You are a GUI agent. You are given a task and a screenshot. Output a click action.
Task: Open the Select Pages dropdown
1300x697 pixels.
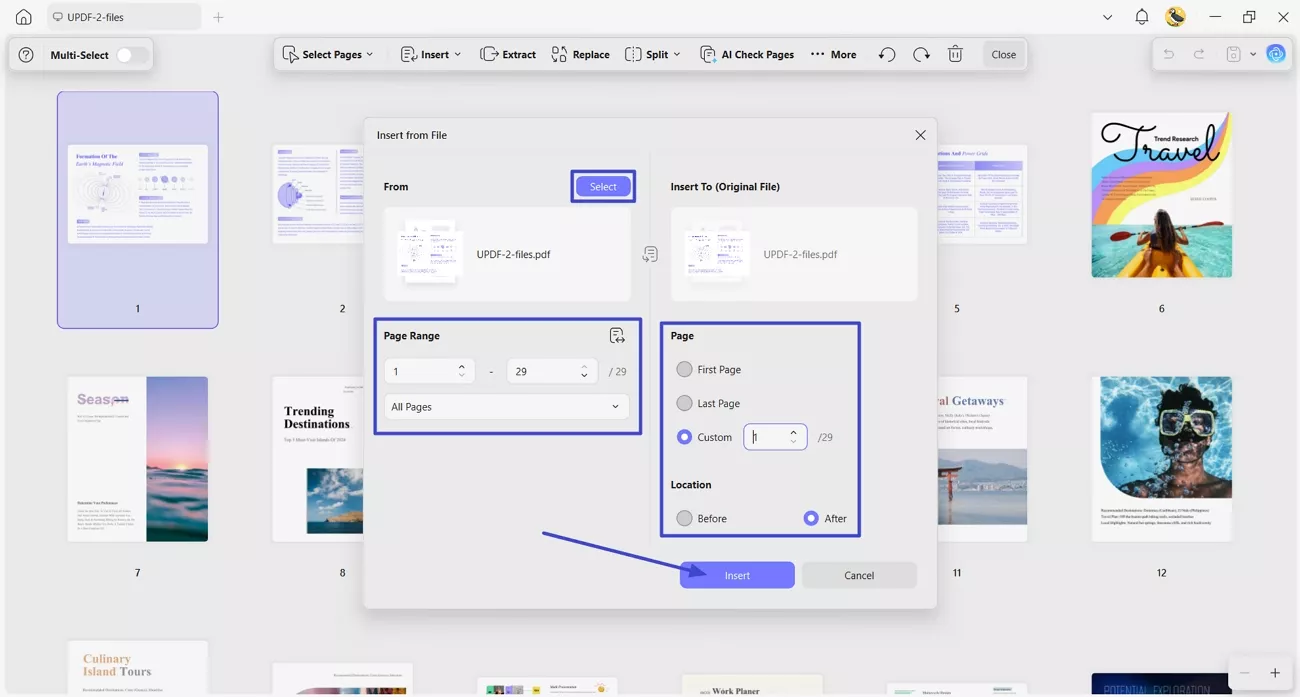330,54
